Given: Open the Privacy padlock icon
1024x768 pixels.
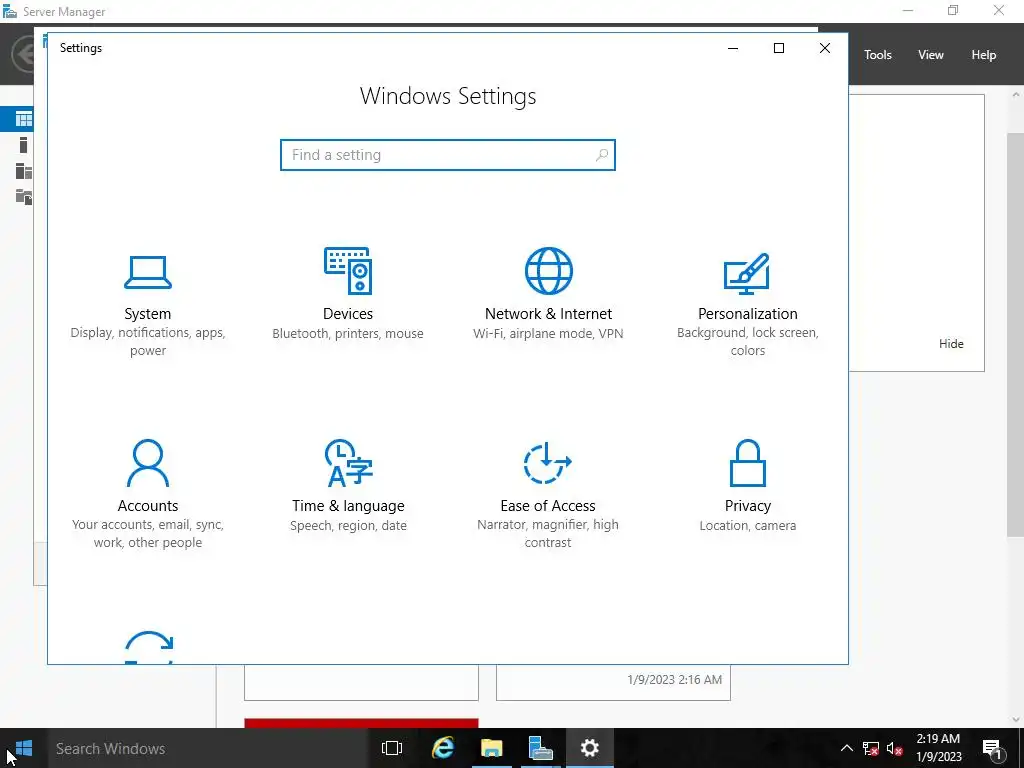Looking at the screenshot, I should [747, 462].
